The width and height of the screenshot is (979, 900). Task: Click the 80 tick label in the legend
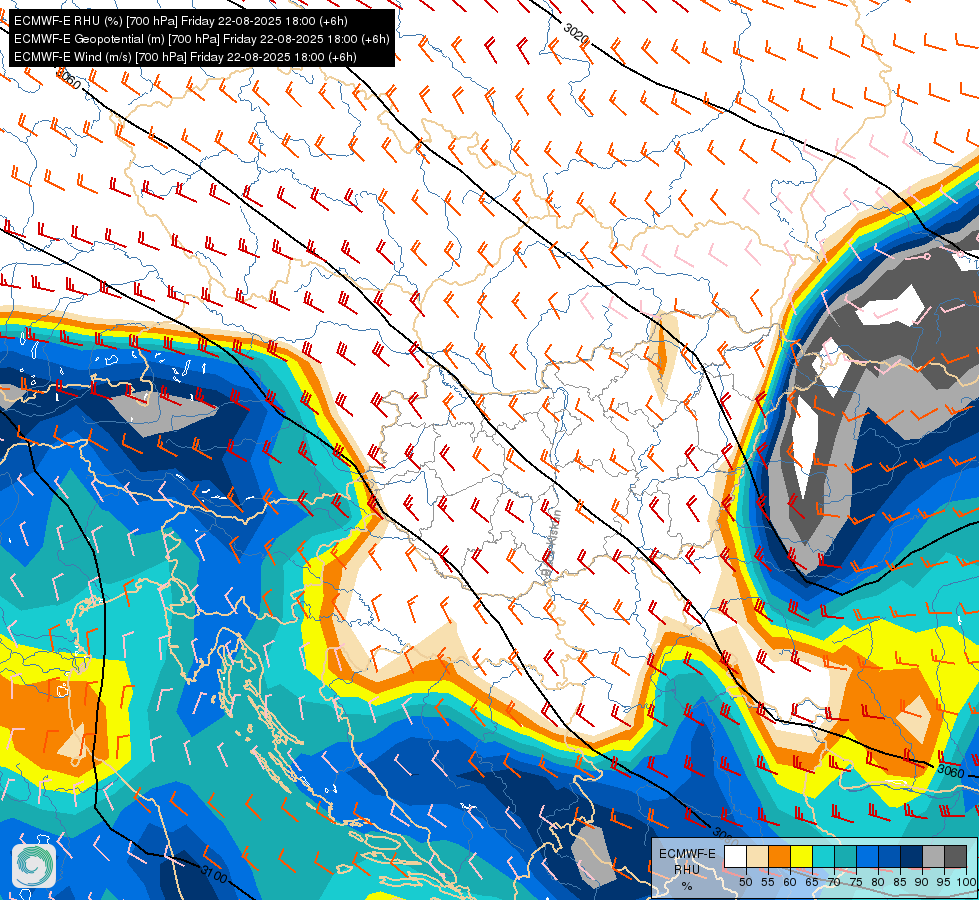click(878, 882)
